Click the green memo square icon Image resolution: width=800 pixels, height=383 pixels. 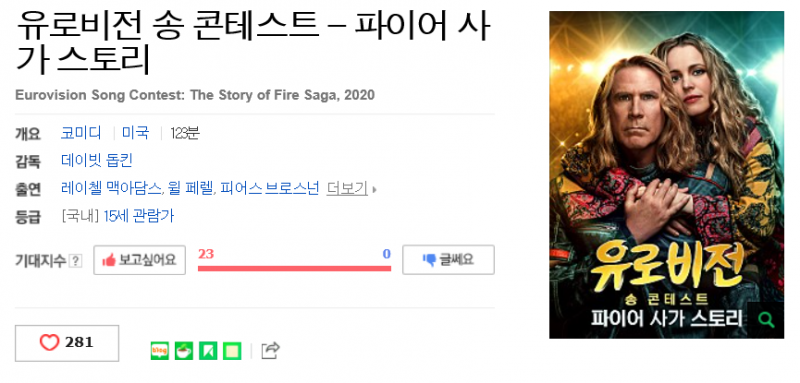232,350
